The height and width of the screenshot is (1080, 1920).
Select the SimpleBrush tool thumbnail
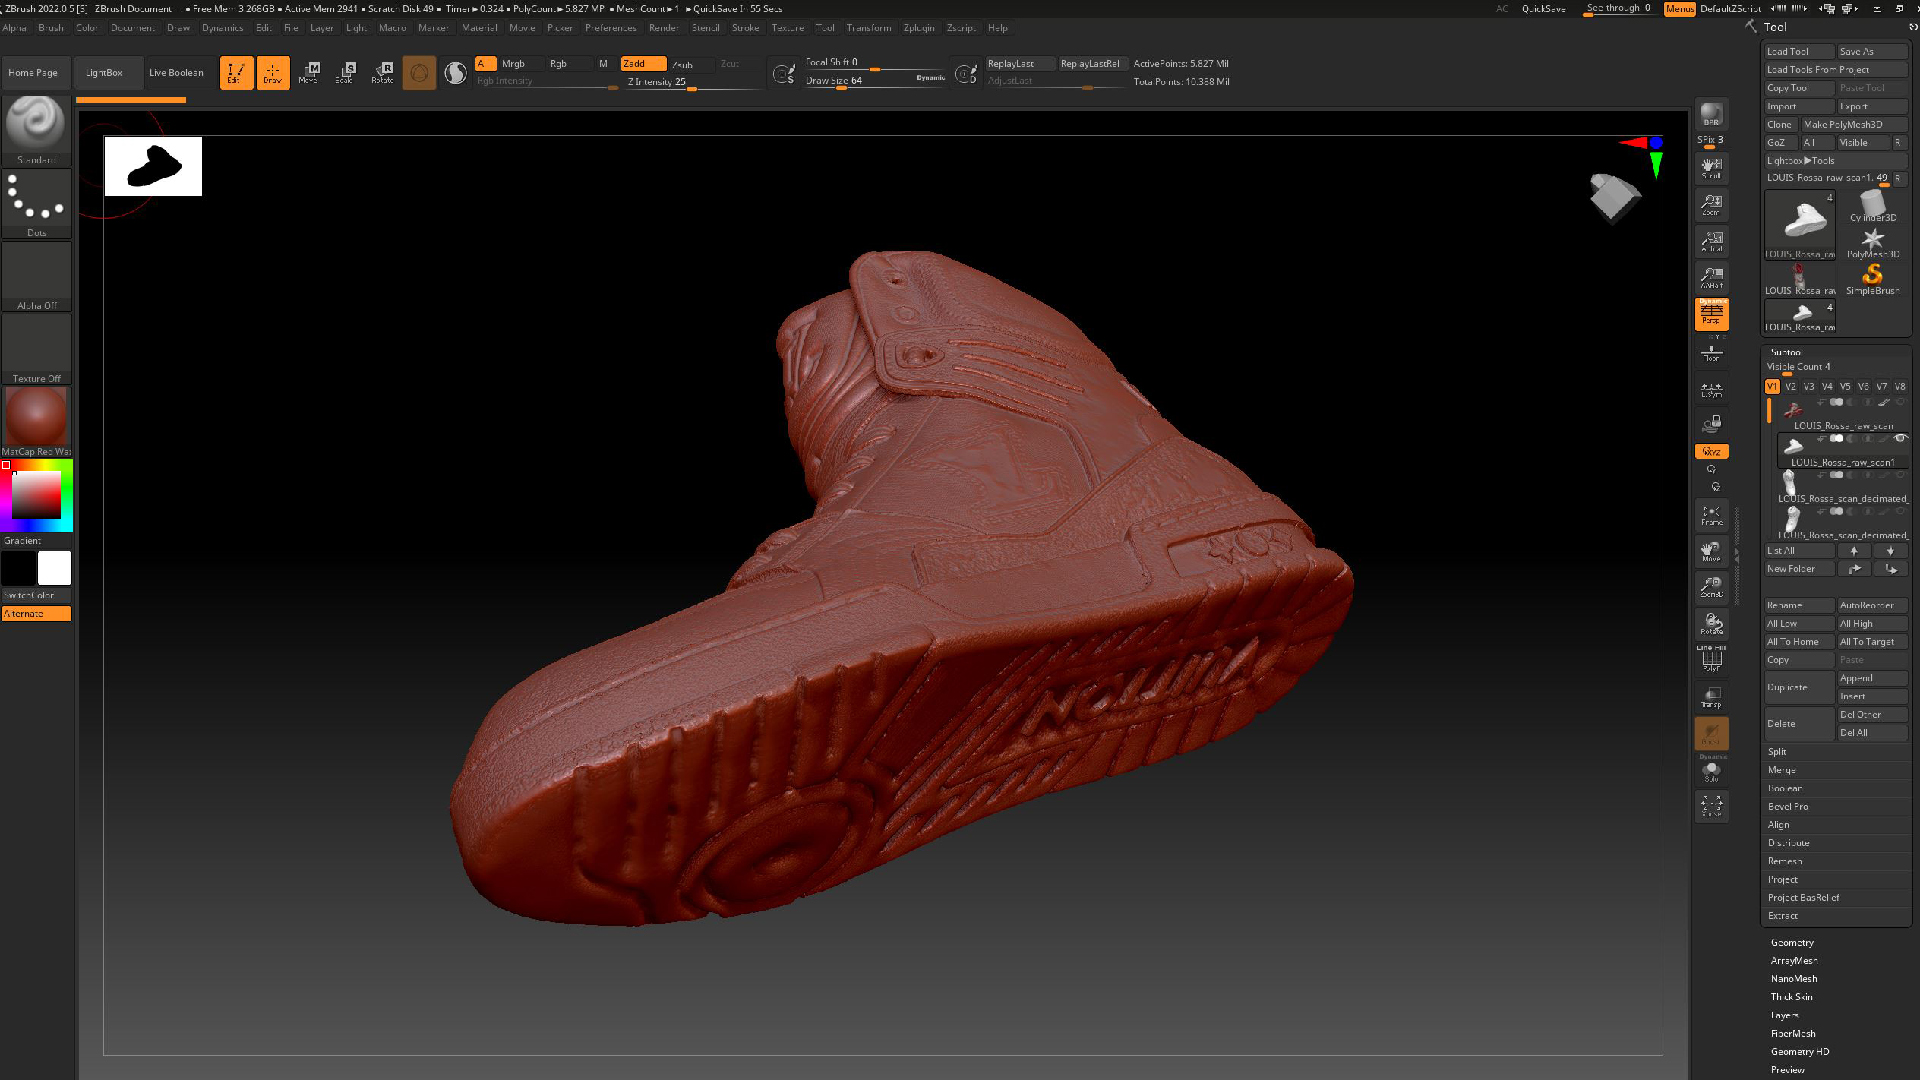(1872, 278)
